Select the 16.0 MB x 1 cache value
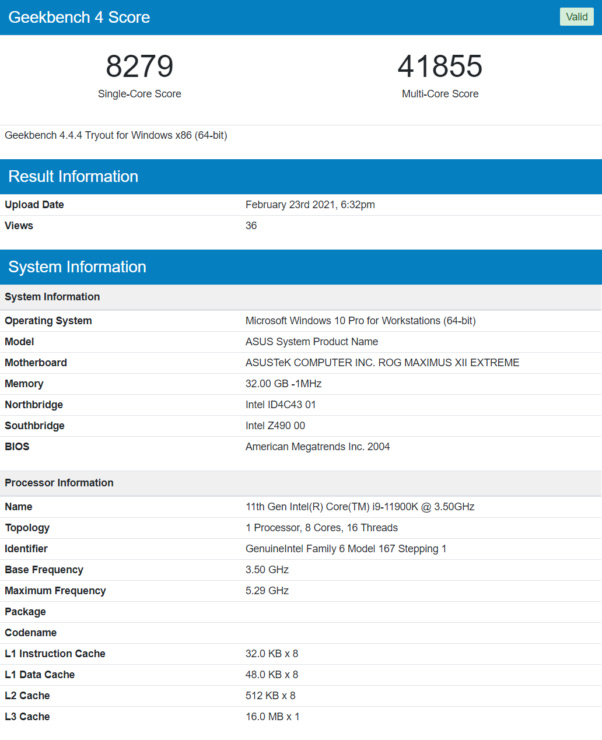 click(x=272, y=717)
